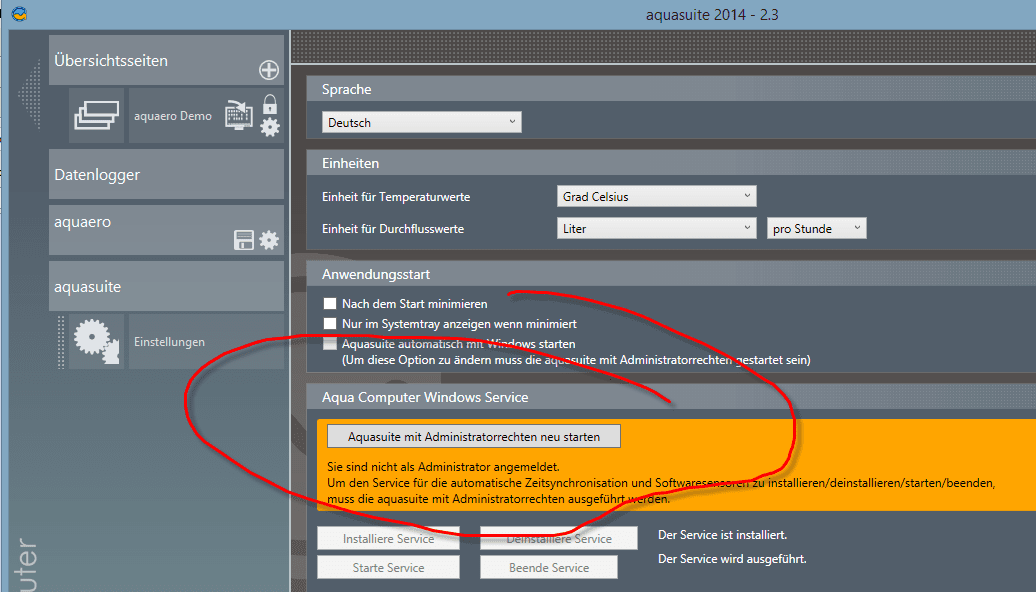Viewport: 1036px width, 592px height.
Task: Open aquaero Demo page settings gear
Action: (270, 127)
